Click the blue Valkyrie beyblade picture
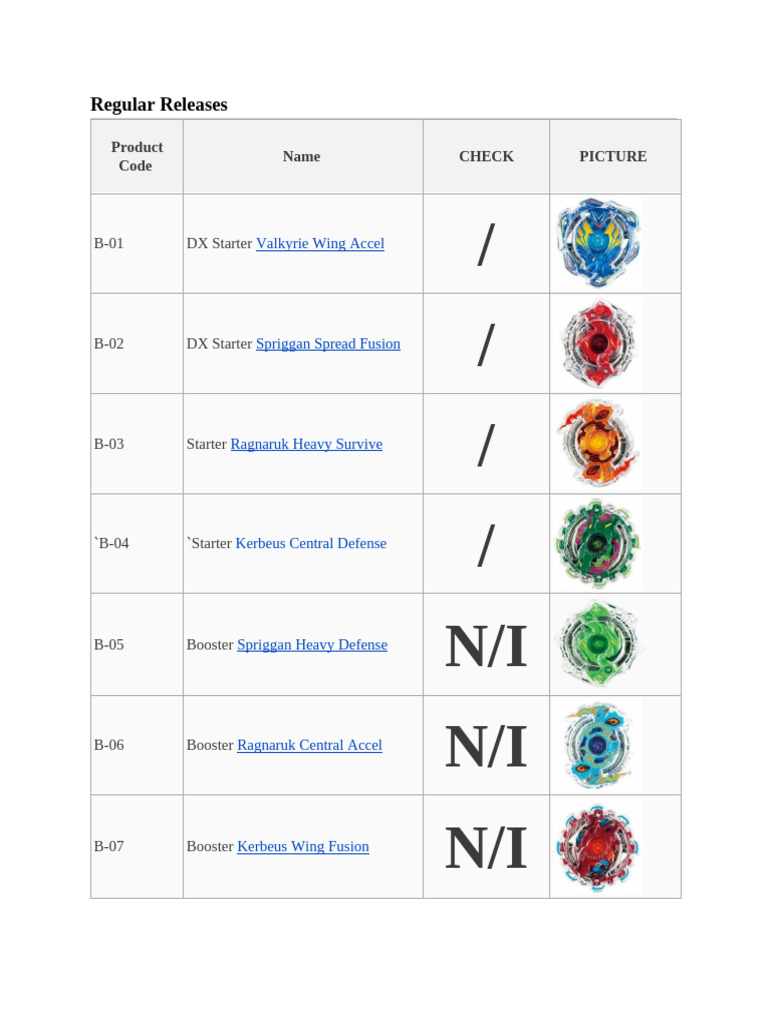This screenshot has width=768, height=1024. tap(598, 243)
